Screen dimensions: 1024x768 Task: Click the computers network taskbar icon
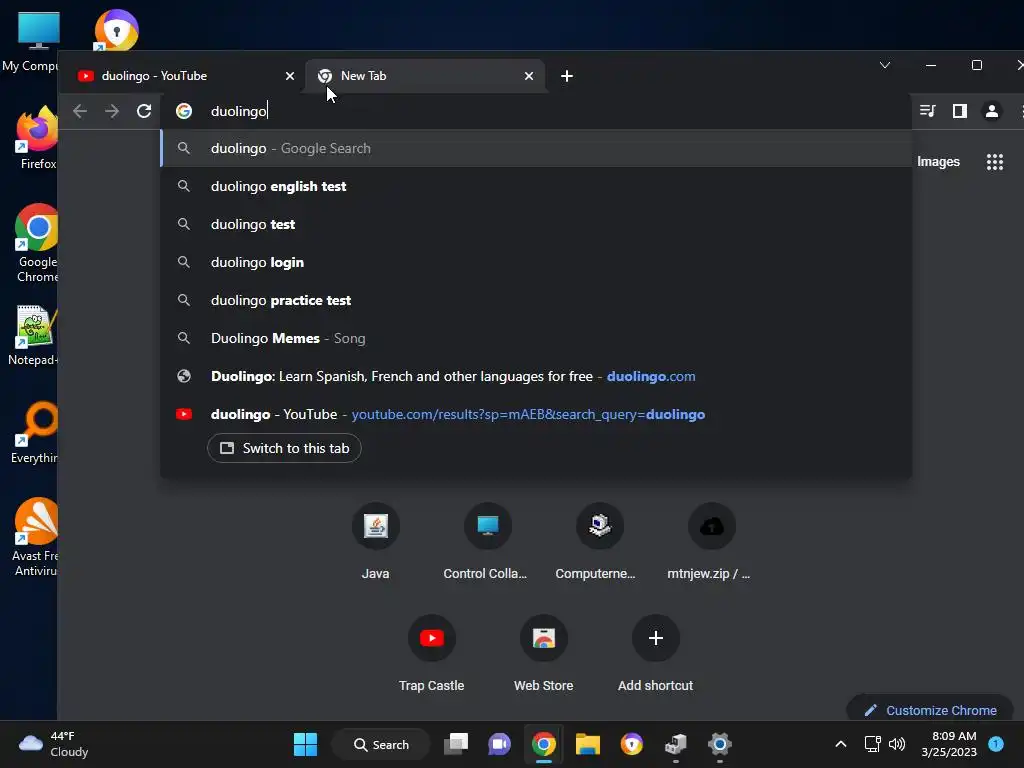click(675, 744)
